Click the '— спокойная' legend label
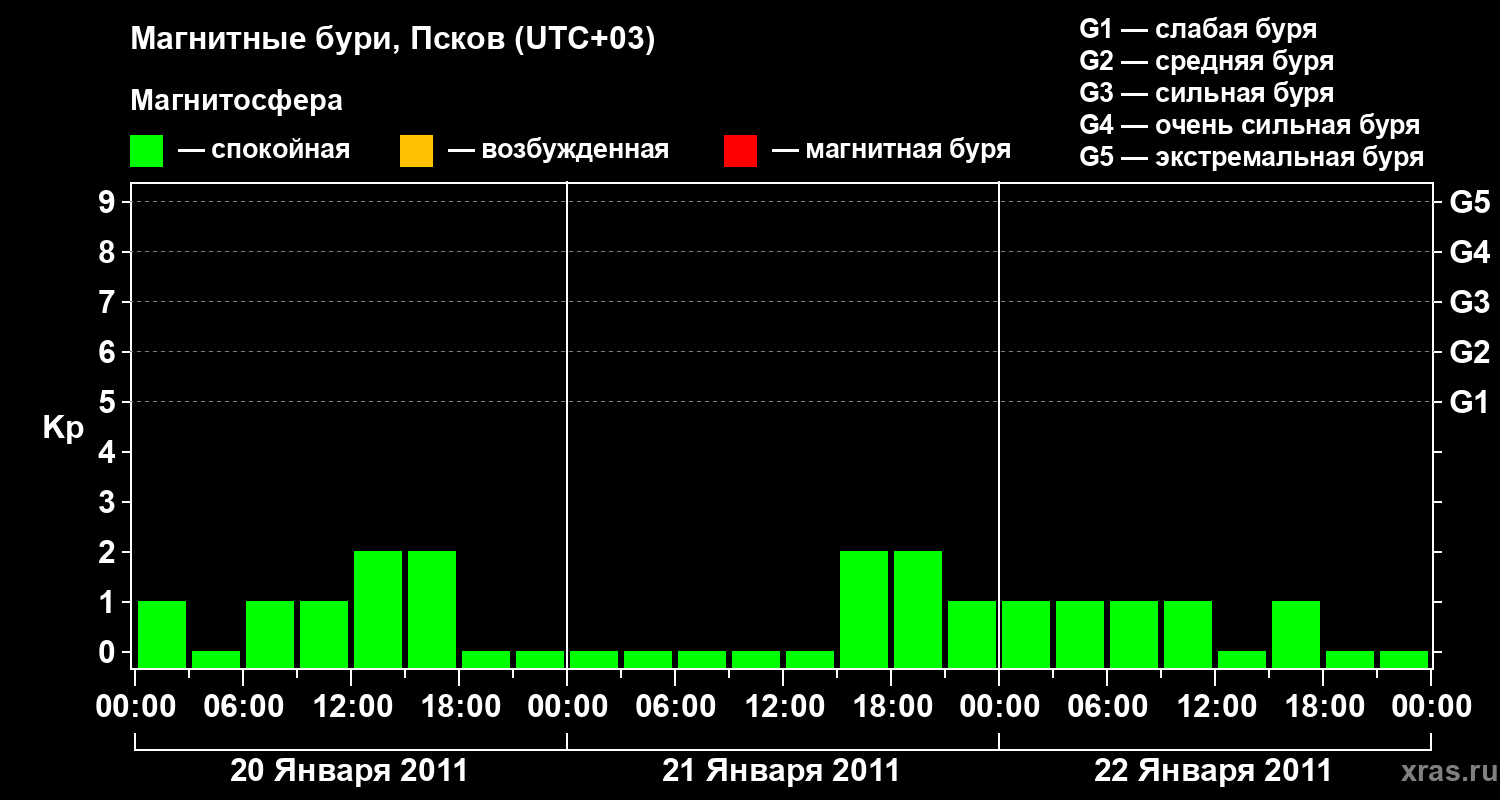 [x=264, y=151]
